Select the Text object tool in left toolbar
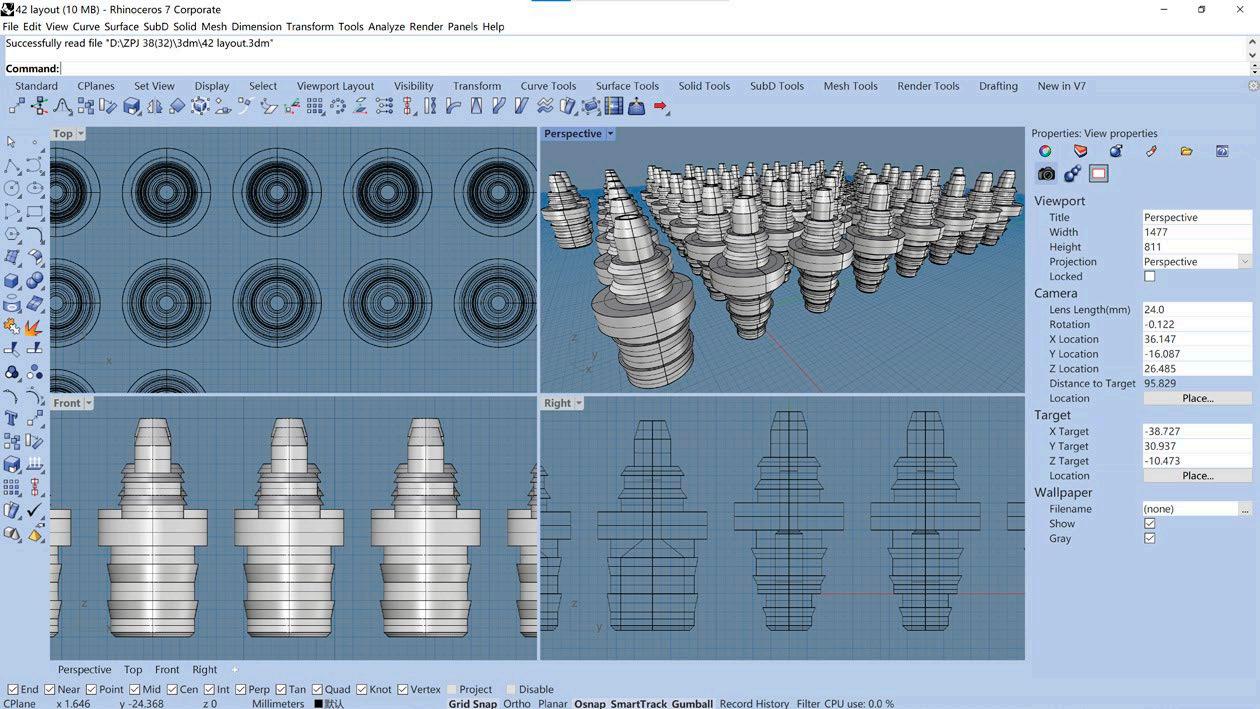The image size is (1260, 709). [12, 418]
